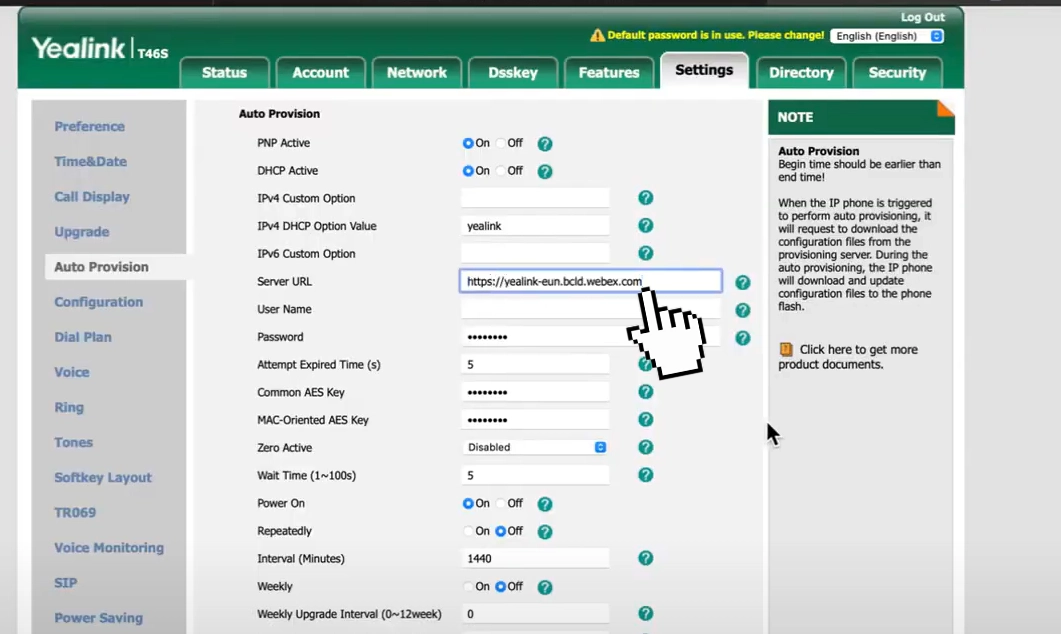Open the English language selector
This screenshot has width=1061, height=634.
[x=887, y=36]
